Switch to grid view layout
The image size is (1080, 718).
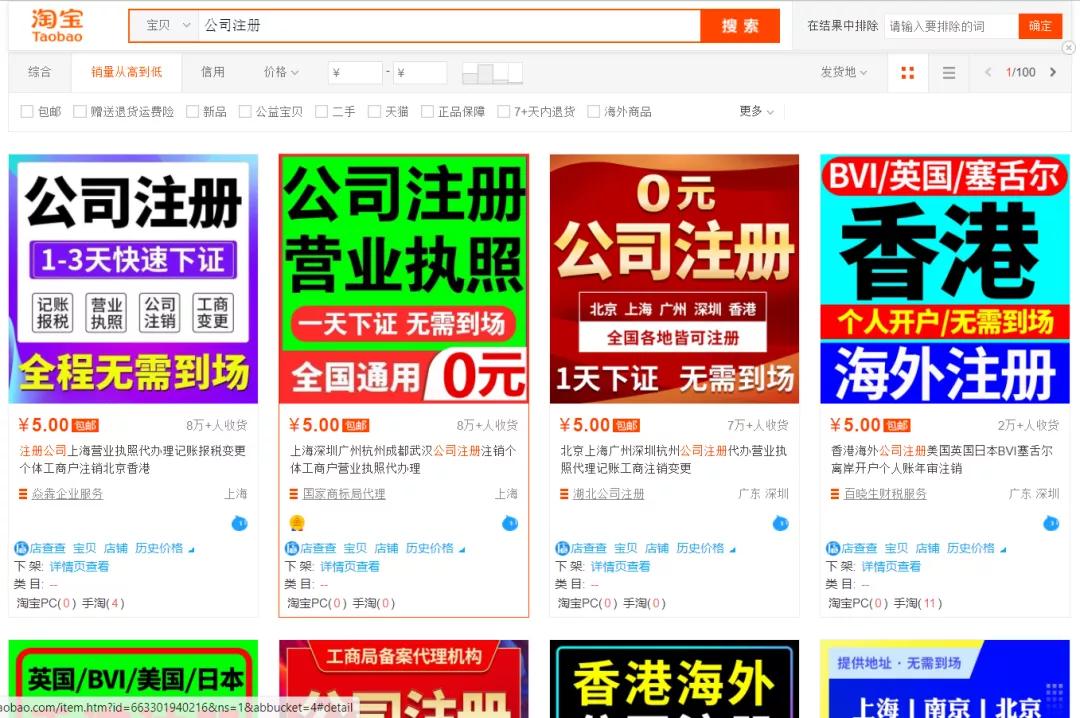tap(908, 72)
